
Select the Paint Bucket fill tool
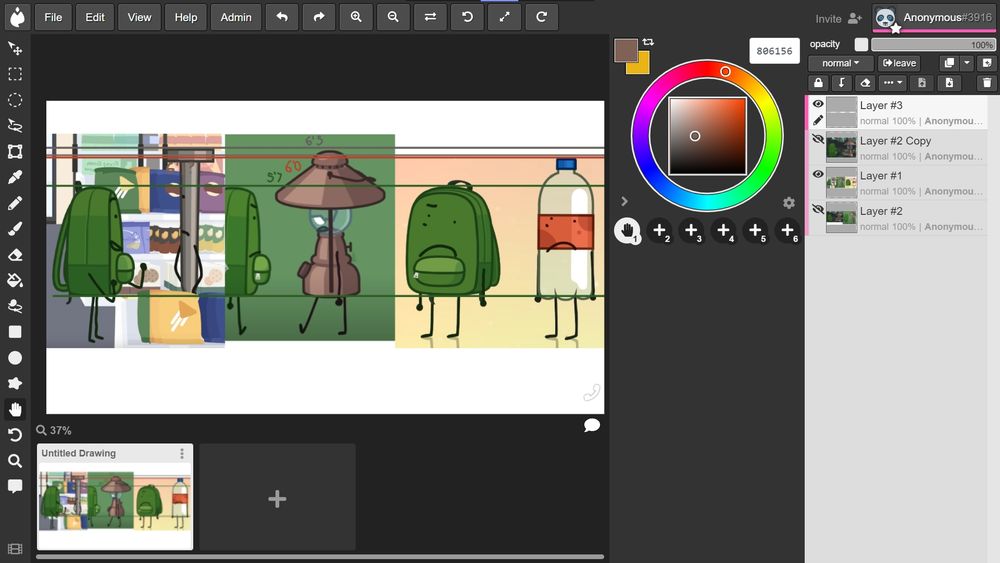coord(15,280)
